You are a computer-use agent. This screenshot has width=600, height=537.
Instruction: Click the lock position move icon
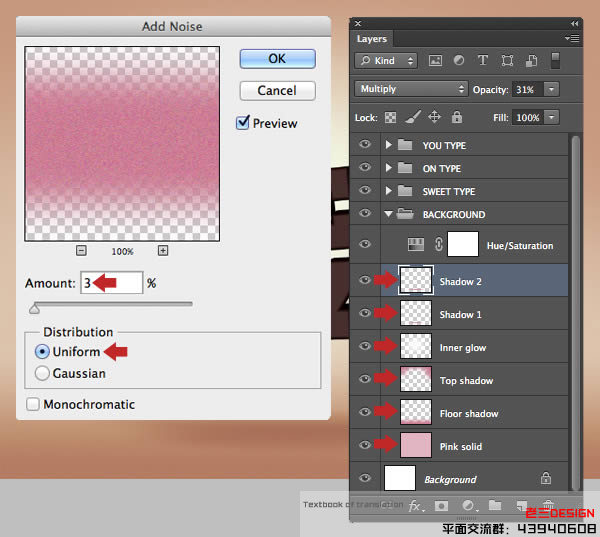[x=435, y=117]
